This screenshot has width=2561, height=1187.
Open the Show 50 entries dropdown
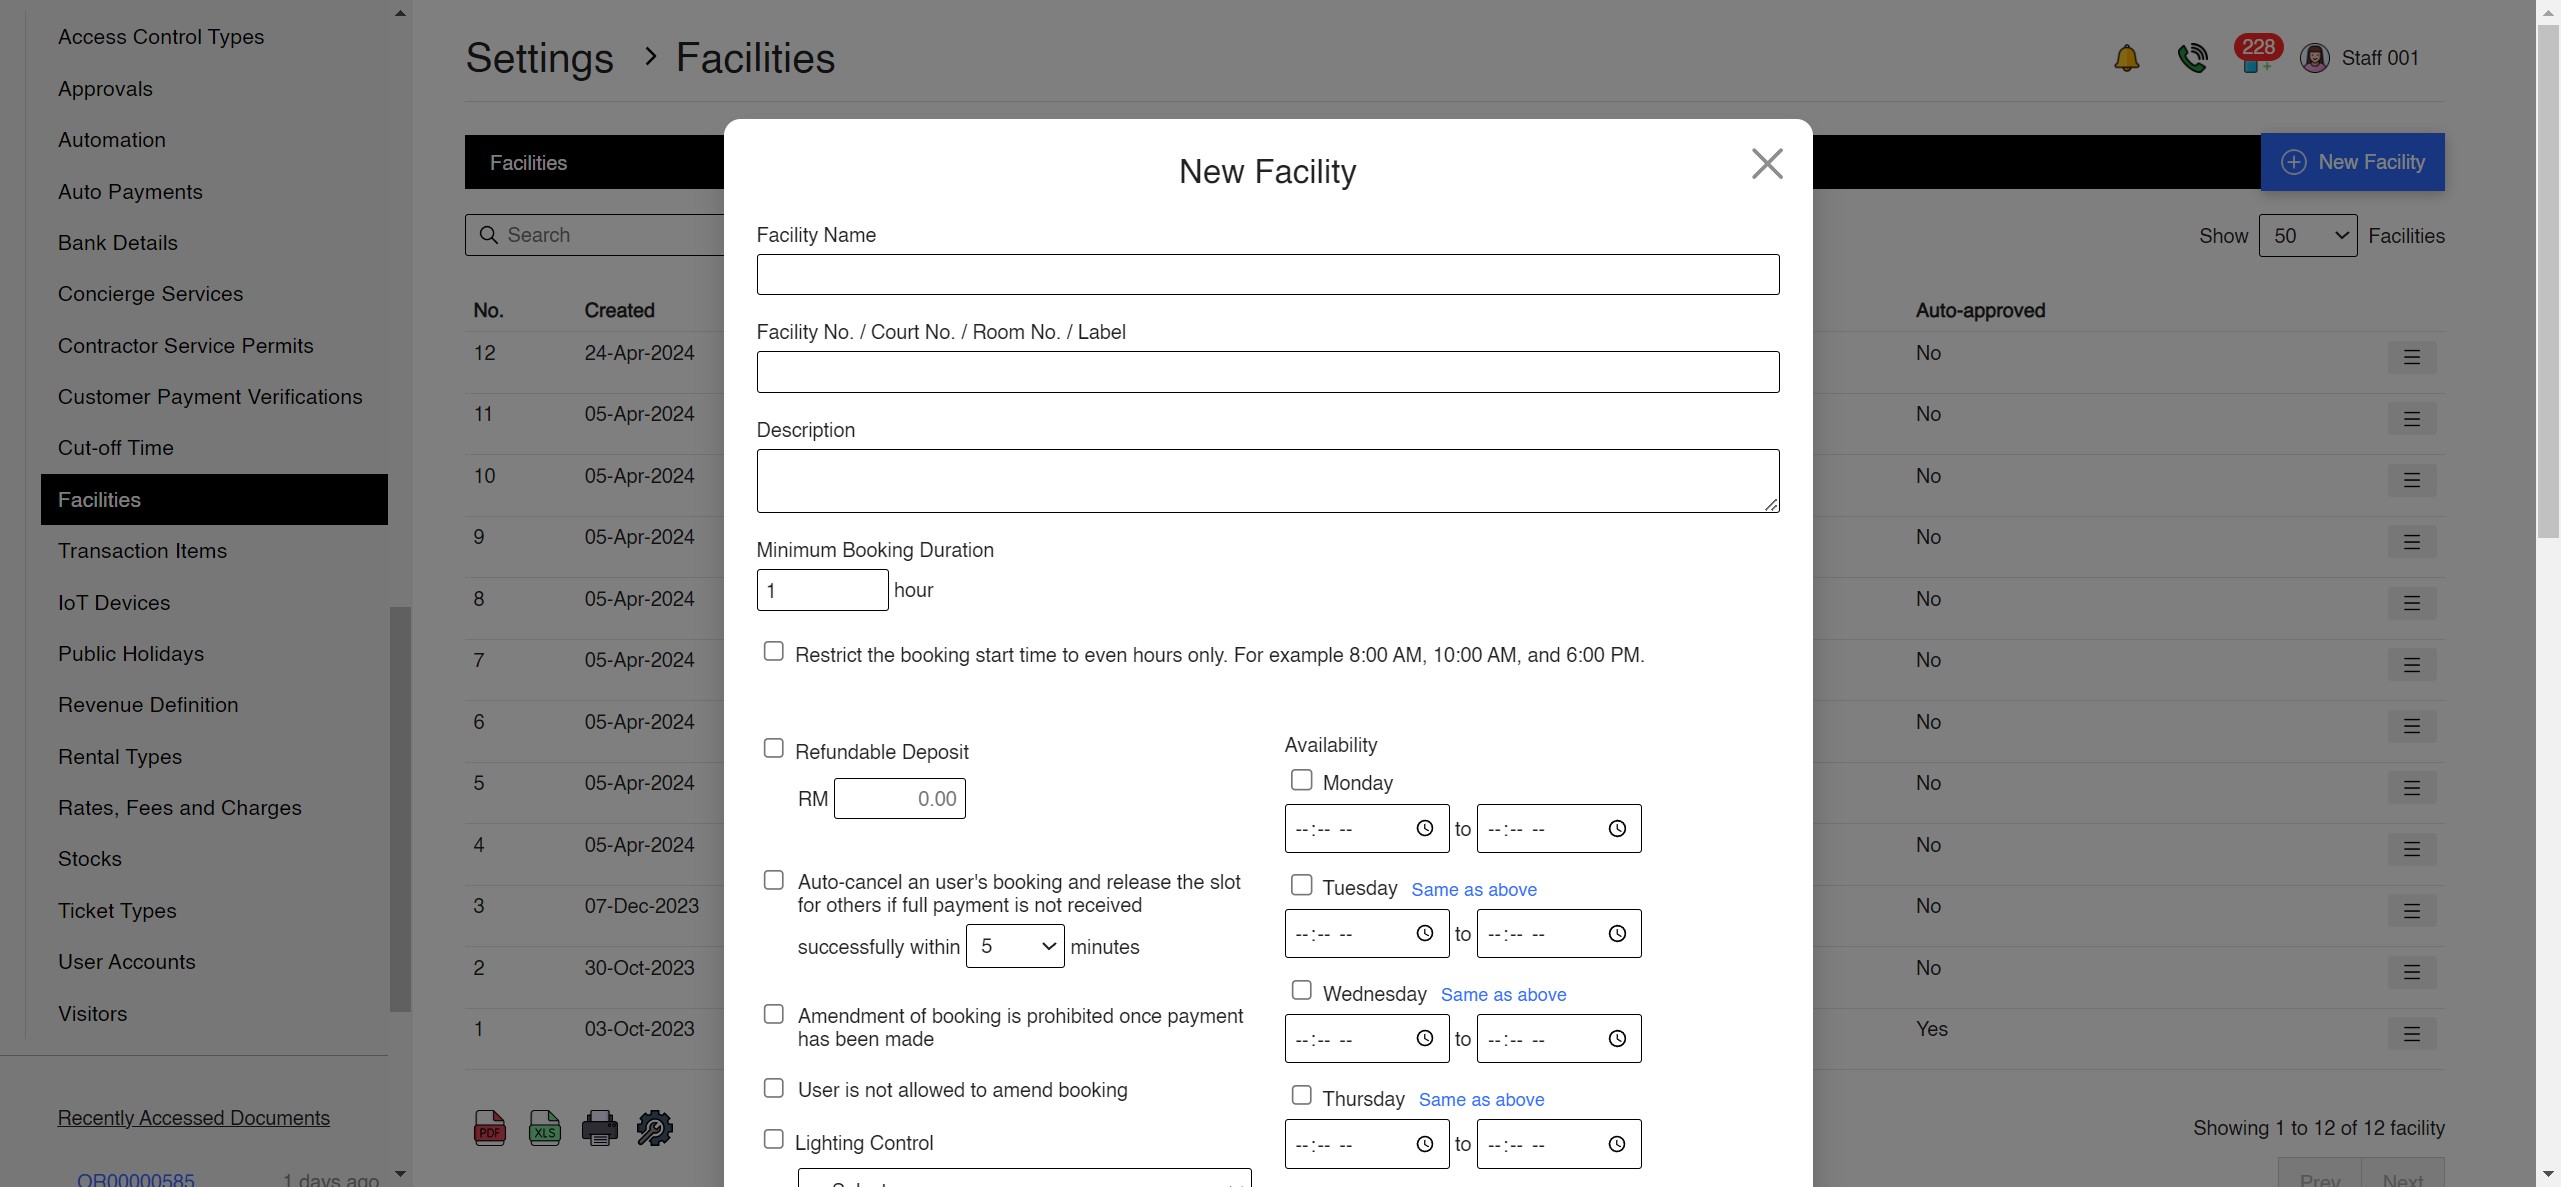click(2309, 235)
